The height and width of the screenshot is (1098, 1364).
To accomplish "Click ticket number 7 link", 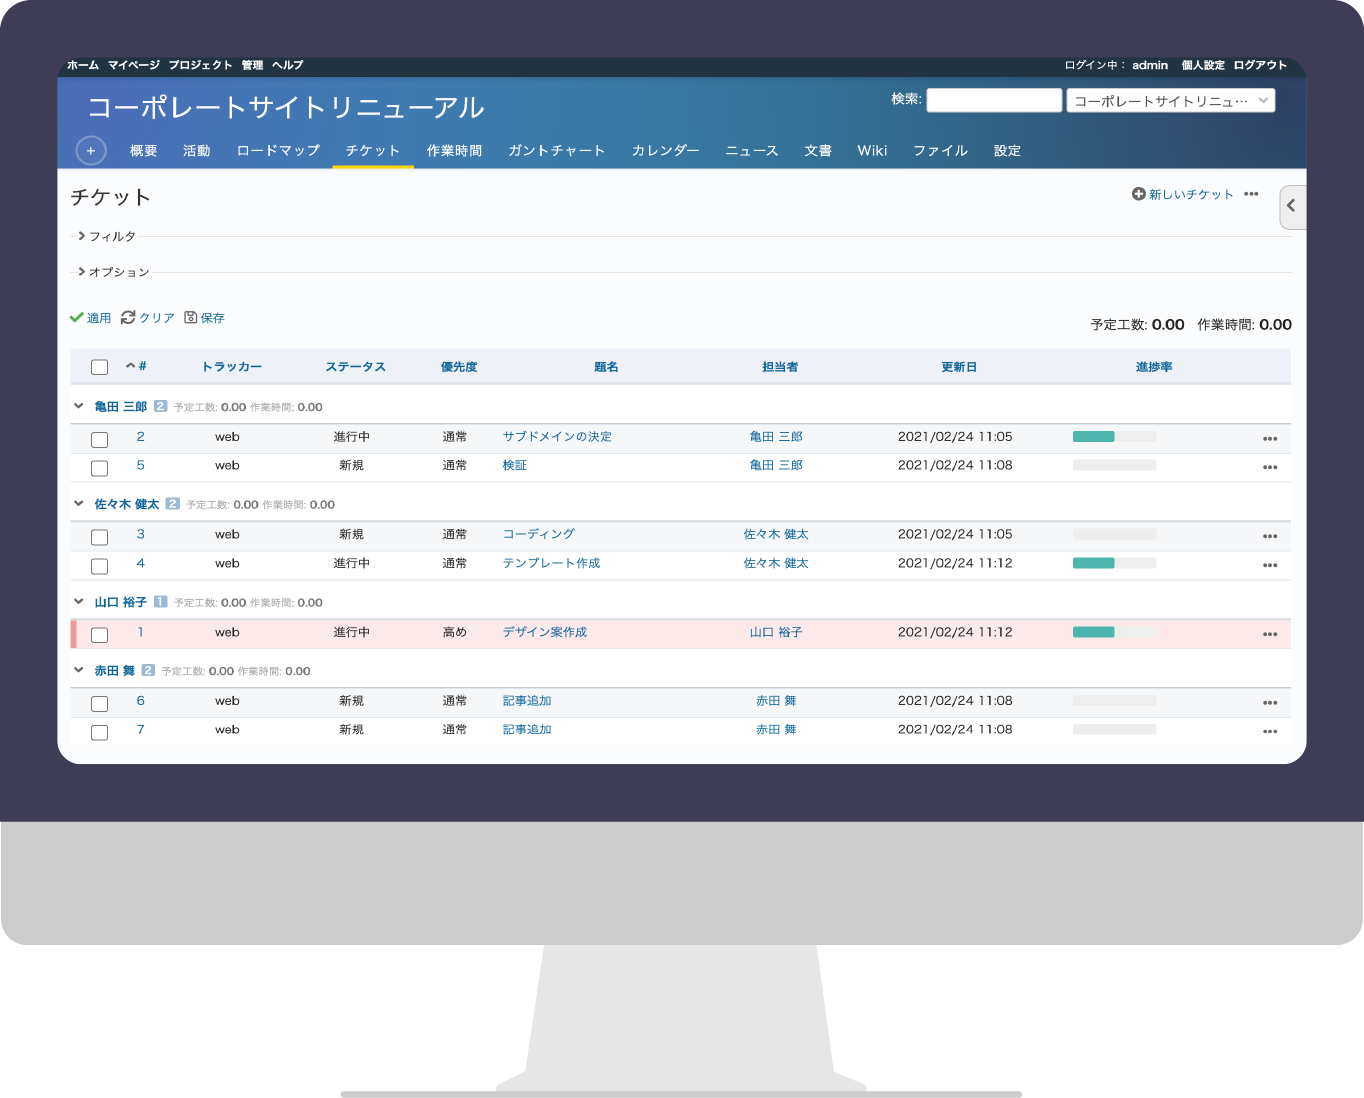I will pos(140,729).
